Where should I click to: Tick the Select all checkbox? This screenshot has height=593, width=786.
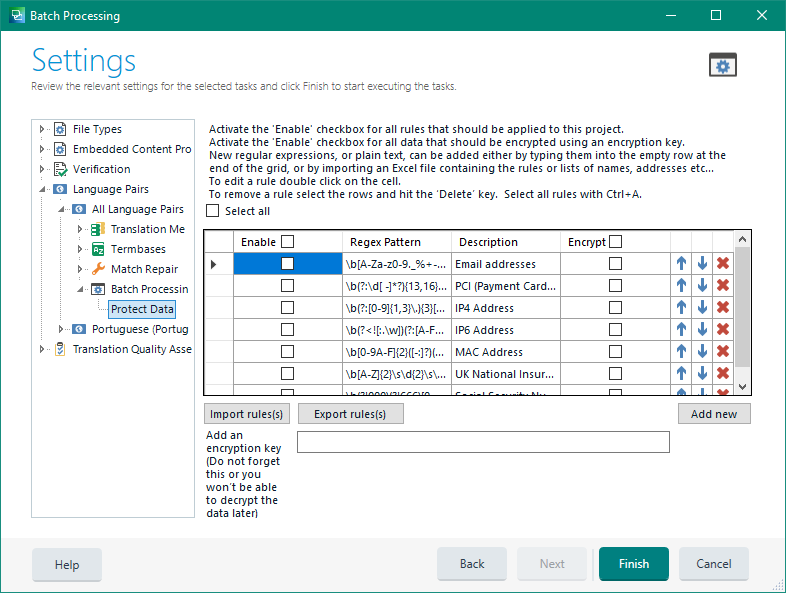tap(212, 211)
